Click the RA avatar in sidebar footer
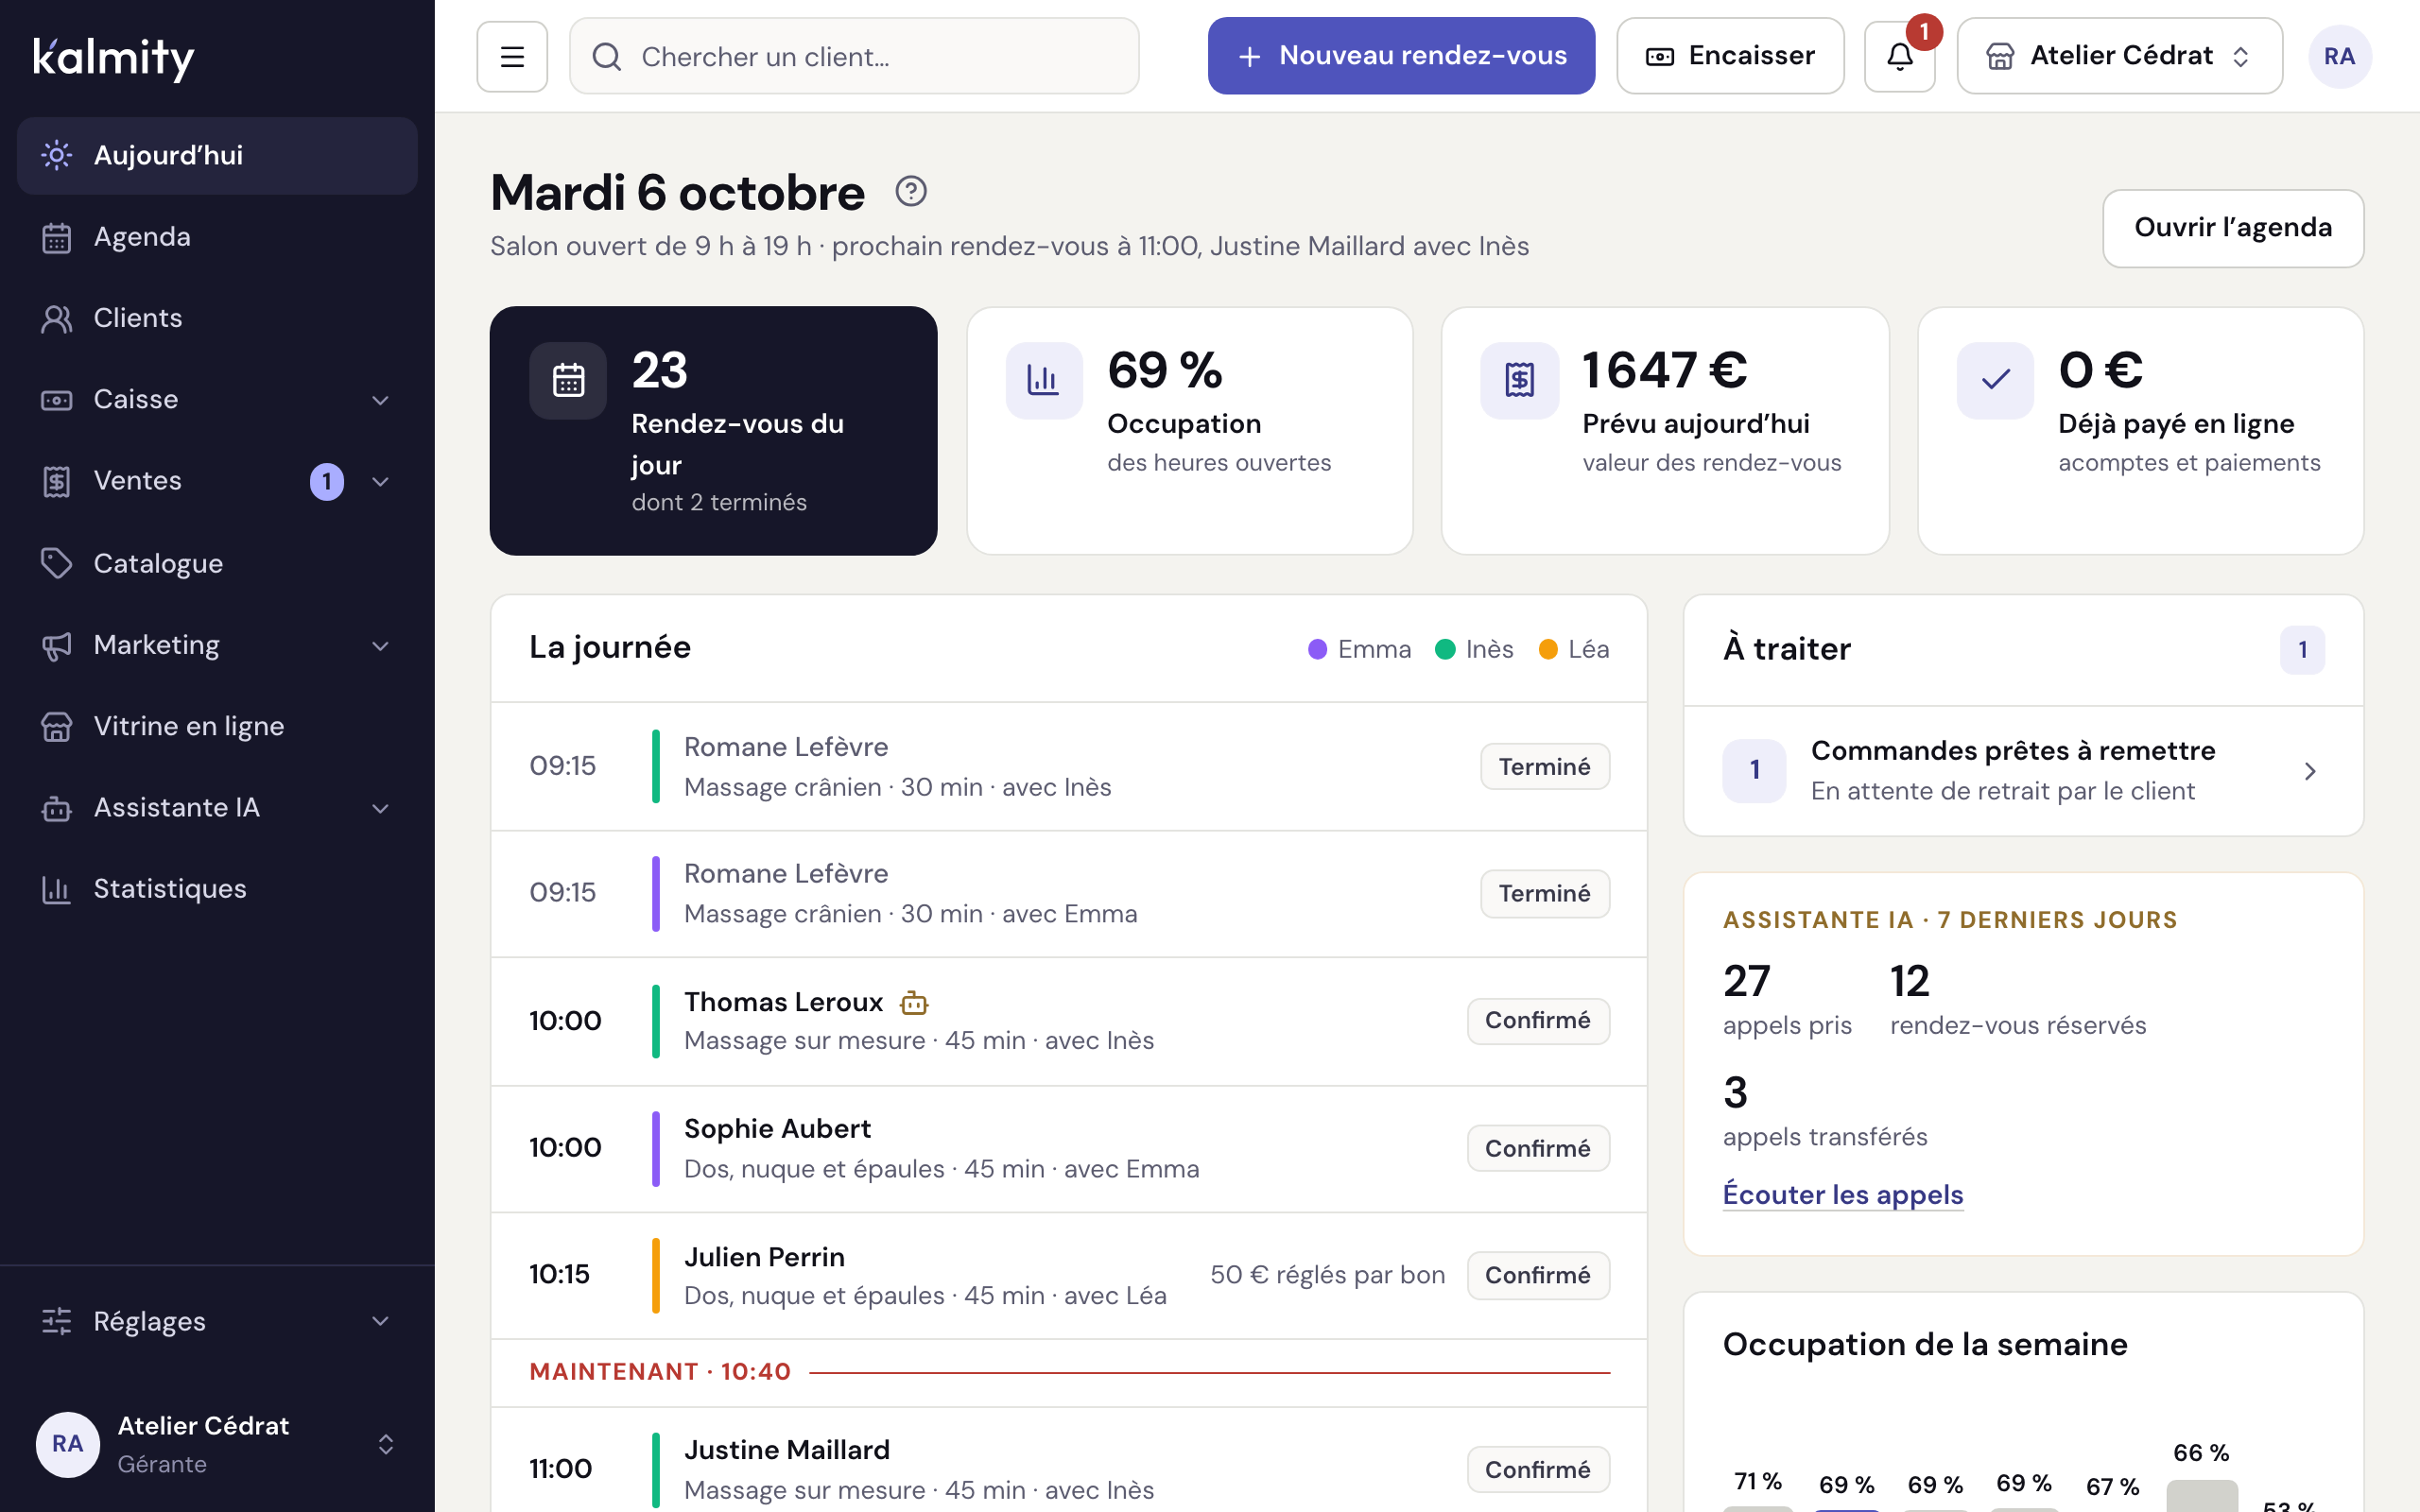2420x1512 pixels. tap(67, 1444)
